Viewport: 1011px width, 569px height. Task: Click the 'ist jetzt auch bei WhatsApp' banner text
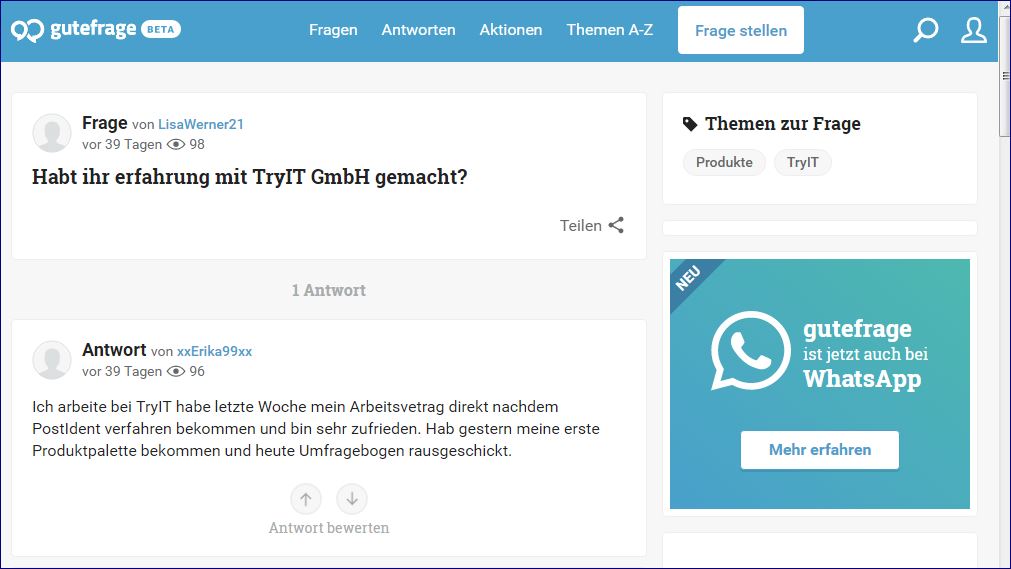pyautogui.click(x=865, y=366)
